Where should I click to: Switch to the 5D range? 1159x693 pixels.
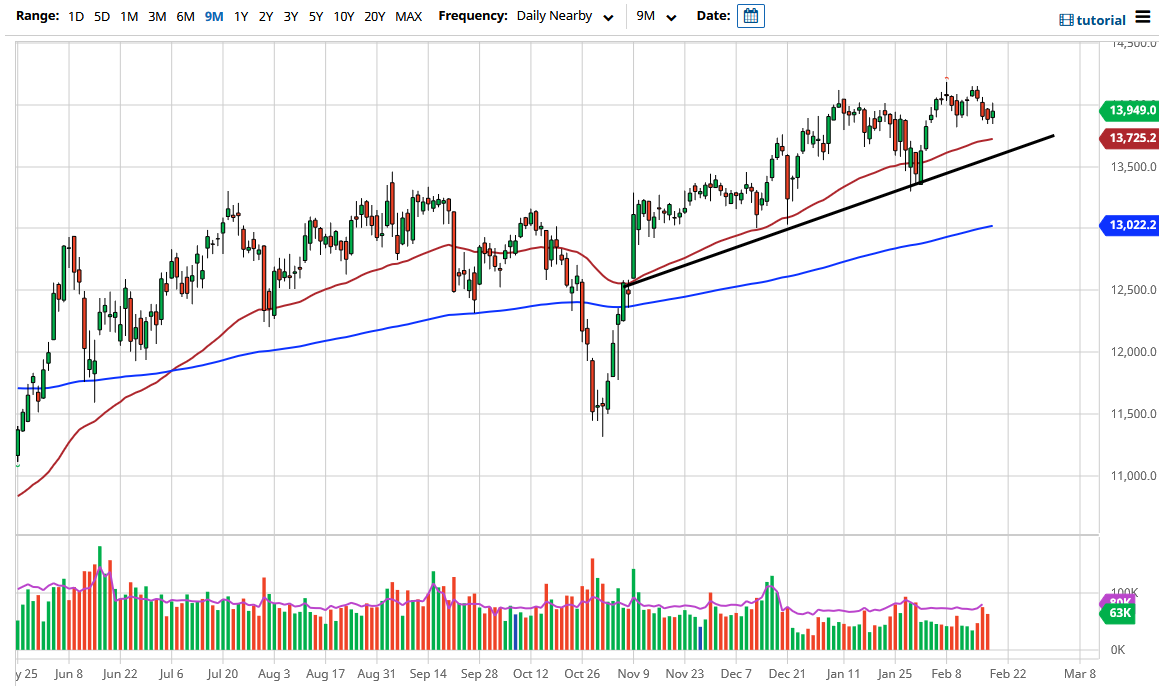click(101, 16)
